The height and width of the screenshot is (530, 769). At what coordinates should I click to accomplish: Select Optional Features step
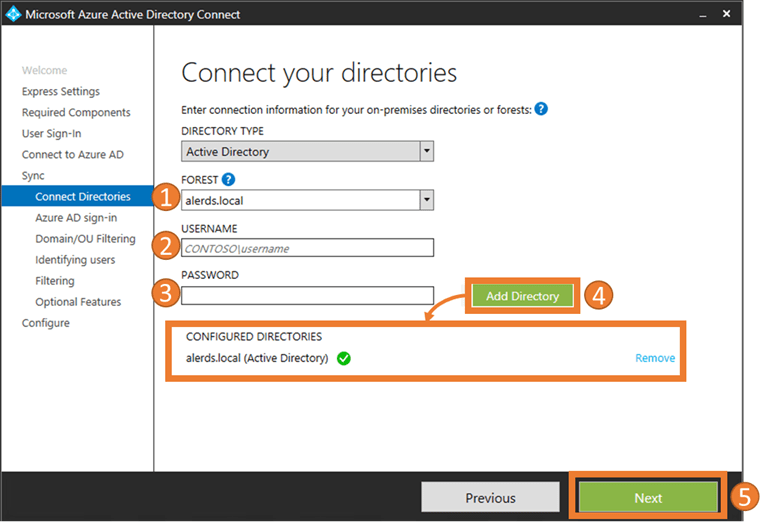pyautogui.click(x=78, y=302)
